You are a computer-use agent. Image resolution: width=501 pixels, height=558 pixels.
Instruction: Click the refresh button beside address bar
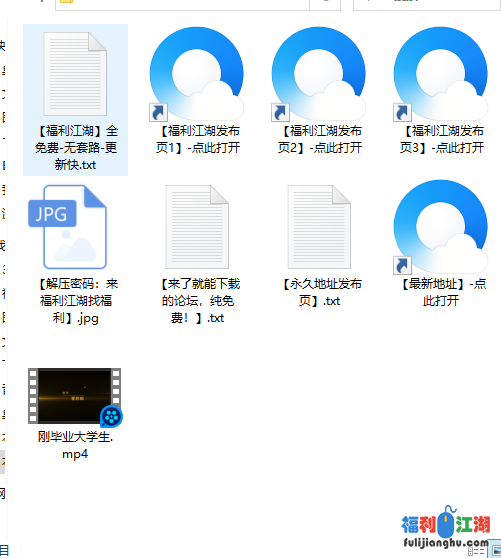pos(325,4)
